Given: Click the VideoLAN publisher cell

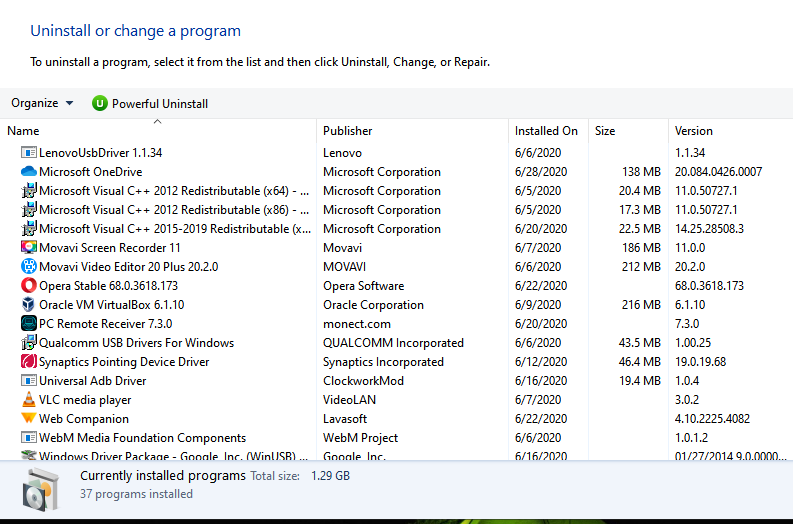Looking at the screenshot, I should pos(349,400).
